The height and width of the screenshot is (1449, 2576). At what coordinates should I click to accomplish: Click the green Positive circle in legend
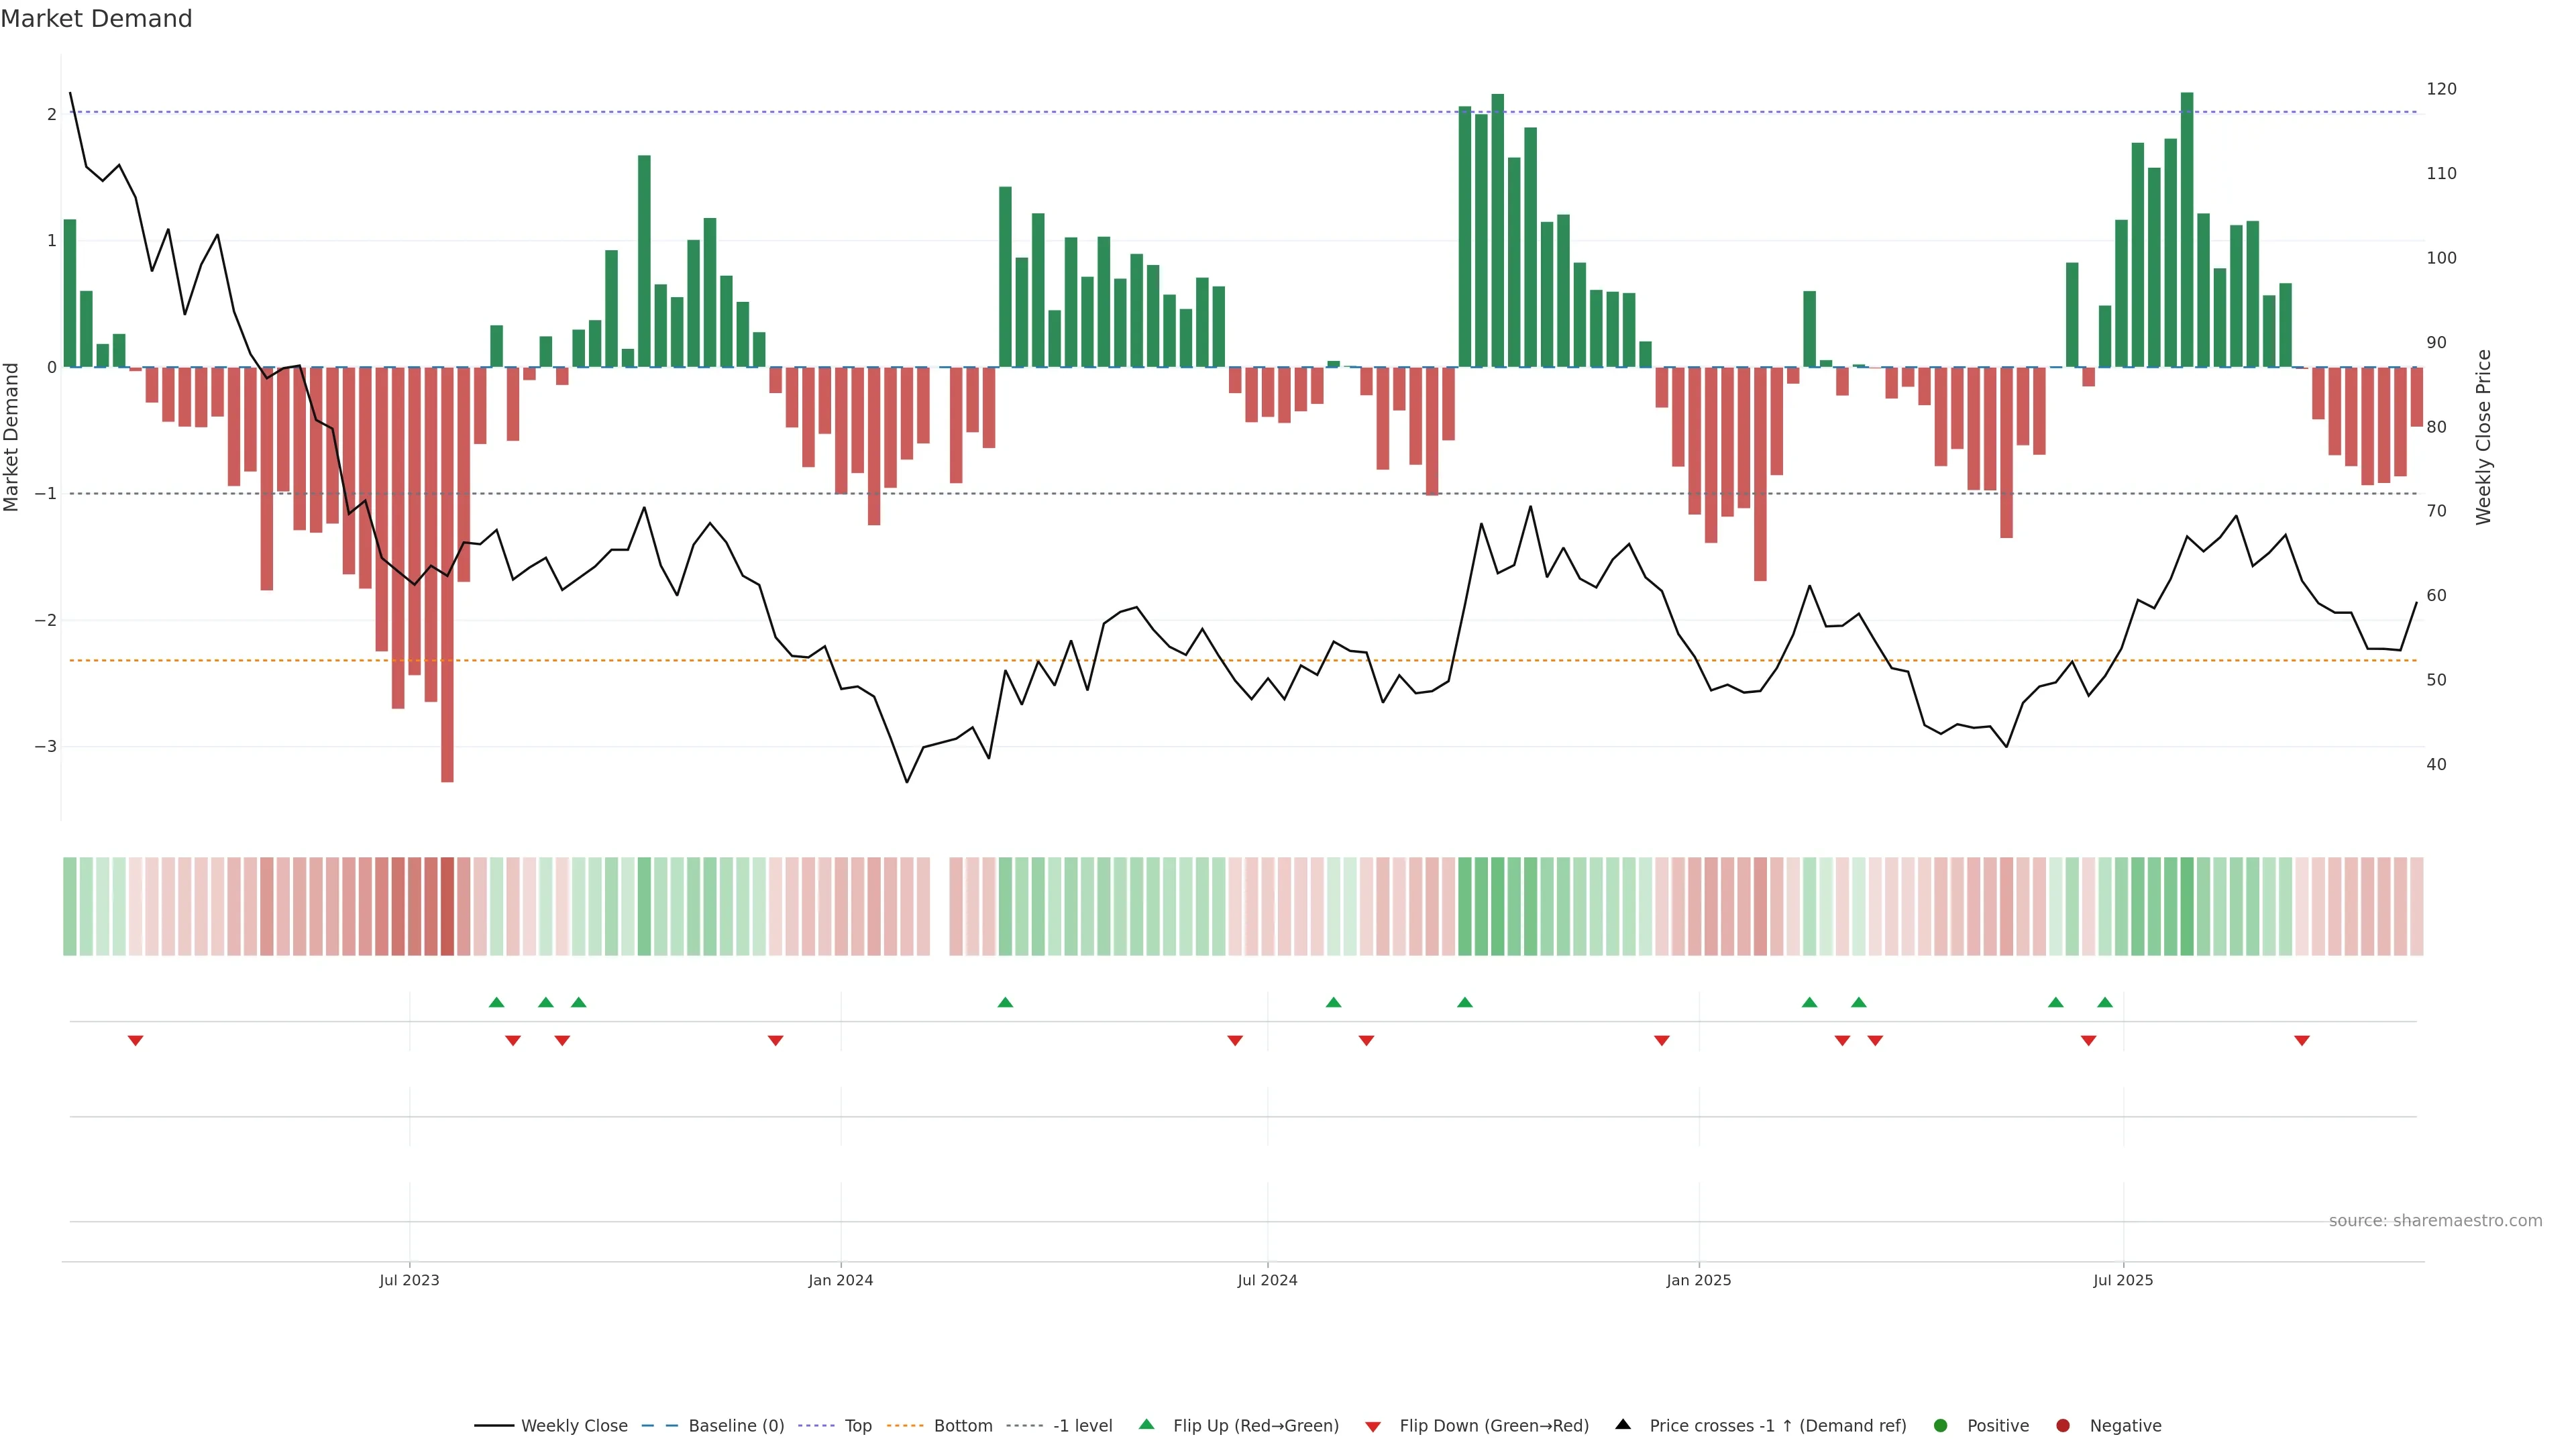[x=1941, y=1425]
